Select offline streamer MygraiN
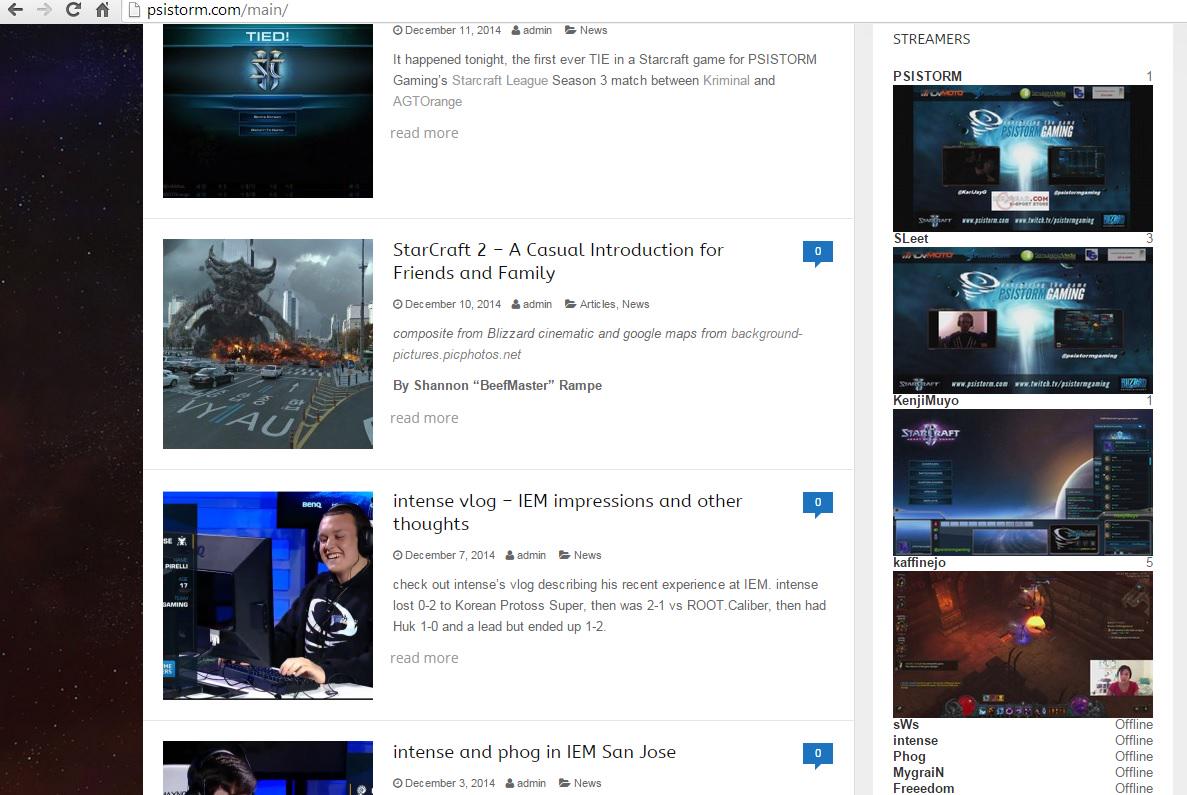This screenshot has width=1187, height=795. tap(918, 772)
